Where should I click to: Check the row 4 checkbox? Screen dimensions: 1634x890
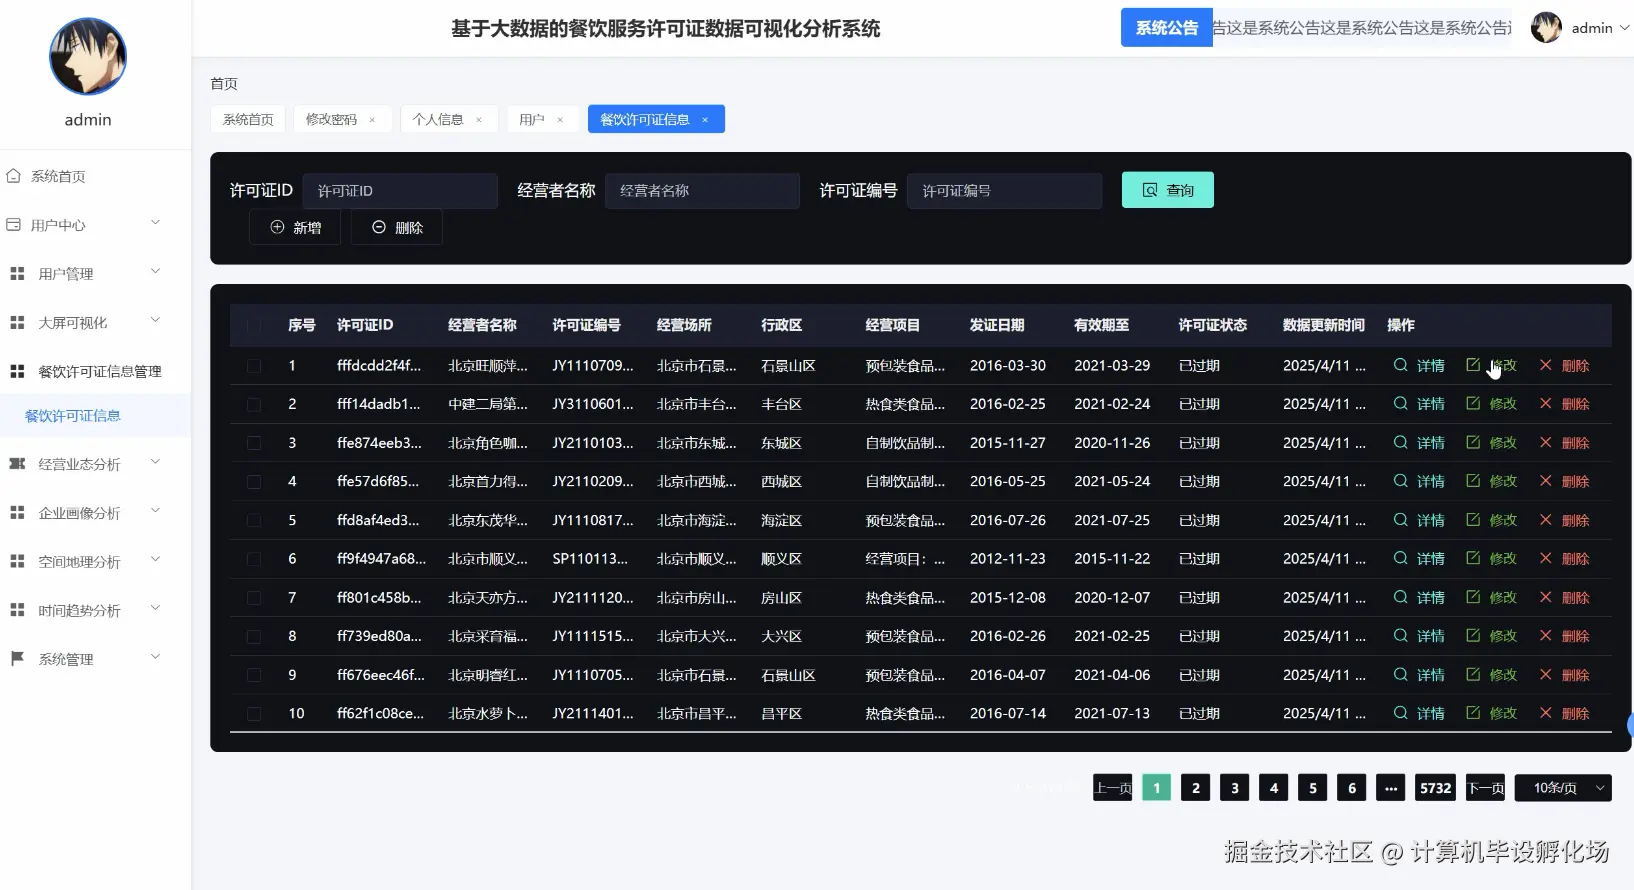click(254, 482)
